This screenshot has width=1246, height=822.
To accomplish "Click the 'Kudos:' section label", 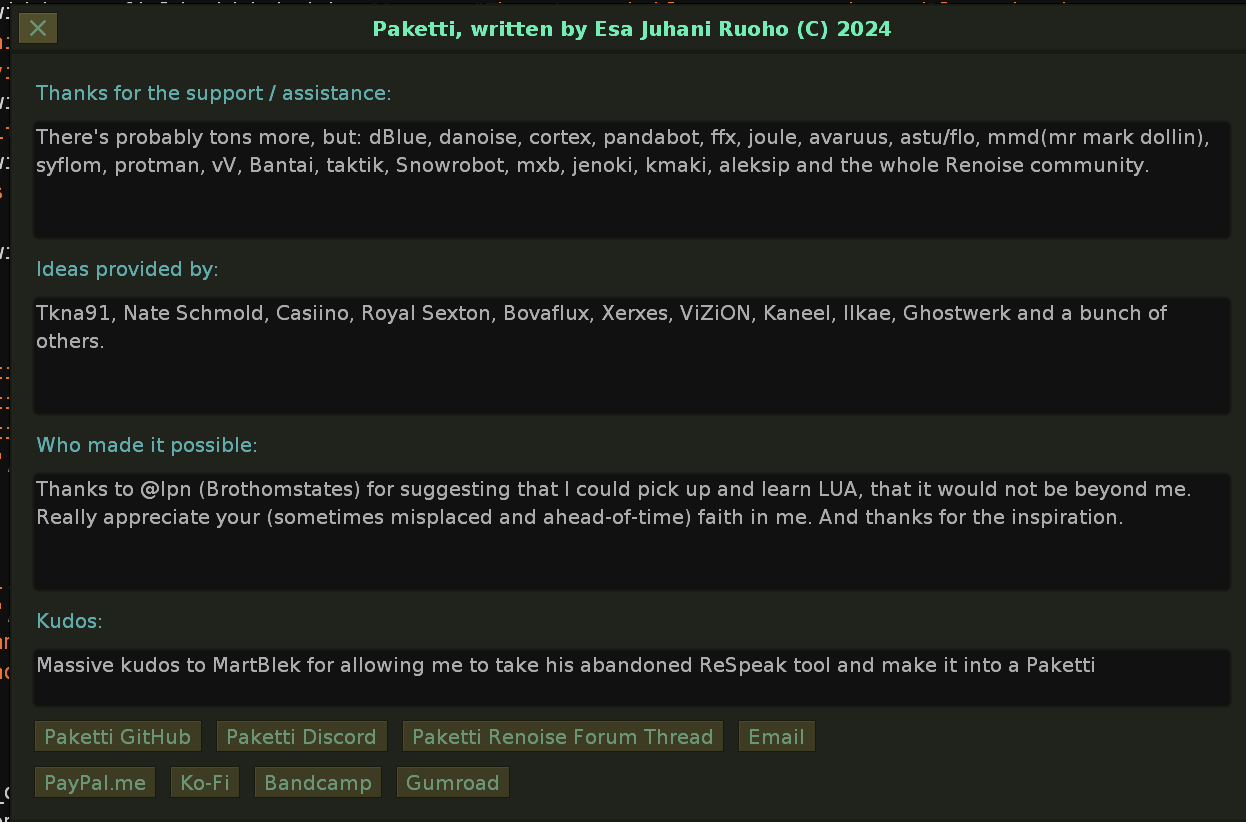I will pyautogui.click(x=69, y=621).
